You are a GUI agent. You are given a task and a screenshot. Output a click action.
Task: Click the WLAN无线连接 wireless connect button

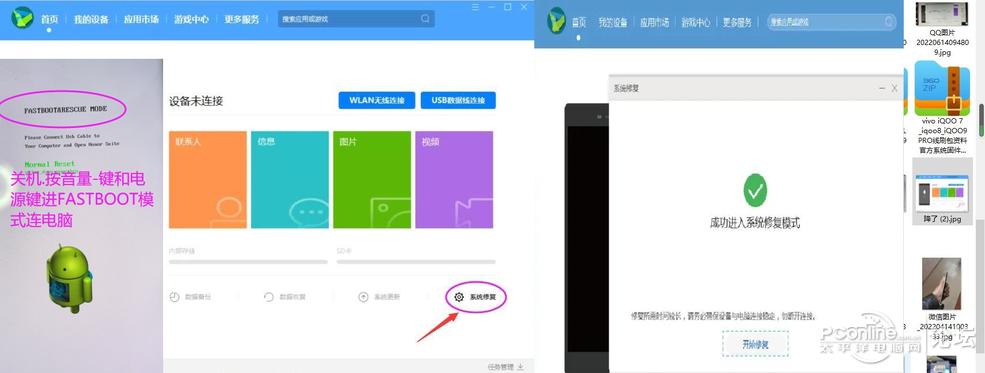(377, 100)
